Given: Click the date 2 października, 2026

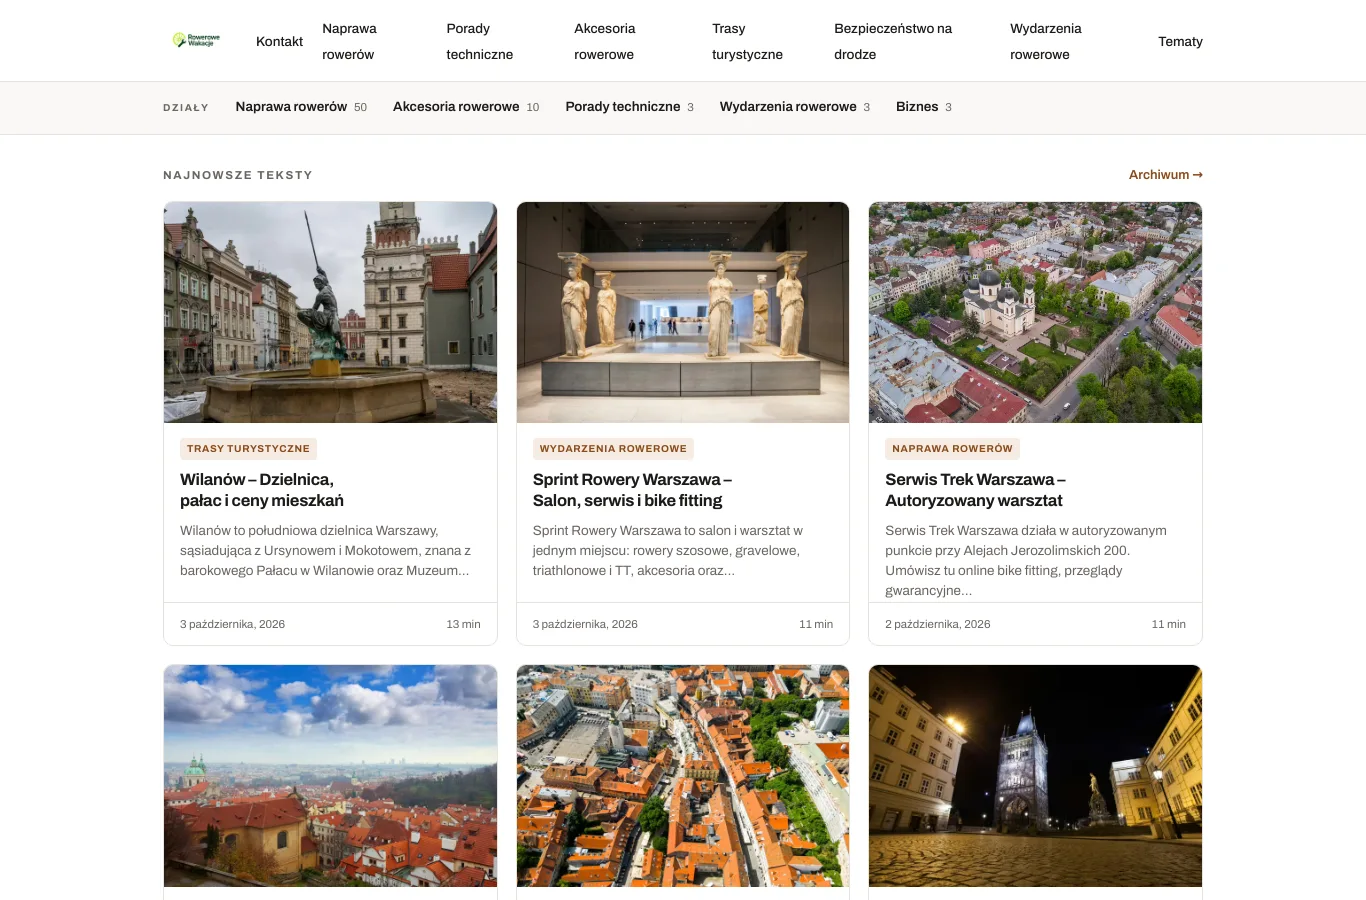Looking at the screenshot, I should coord(938,624).
